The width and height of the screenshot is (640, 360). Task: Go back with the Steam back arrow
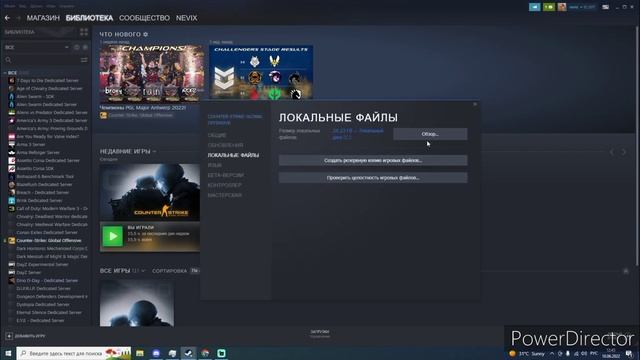(7, 18)
